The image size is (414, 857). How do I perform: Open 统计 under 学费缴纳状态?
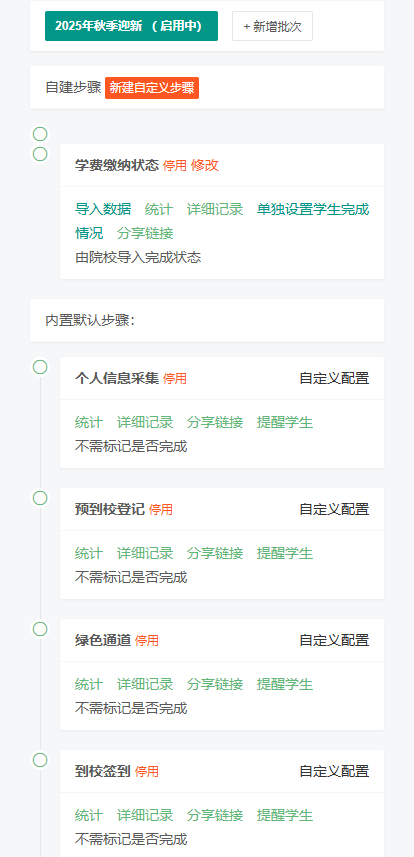pos(159,209)
